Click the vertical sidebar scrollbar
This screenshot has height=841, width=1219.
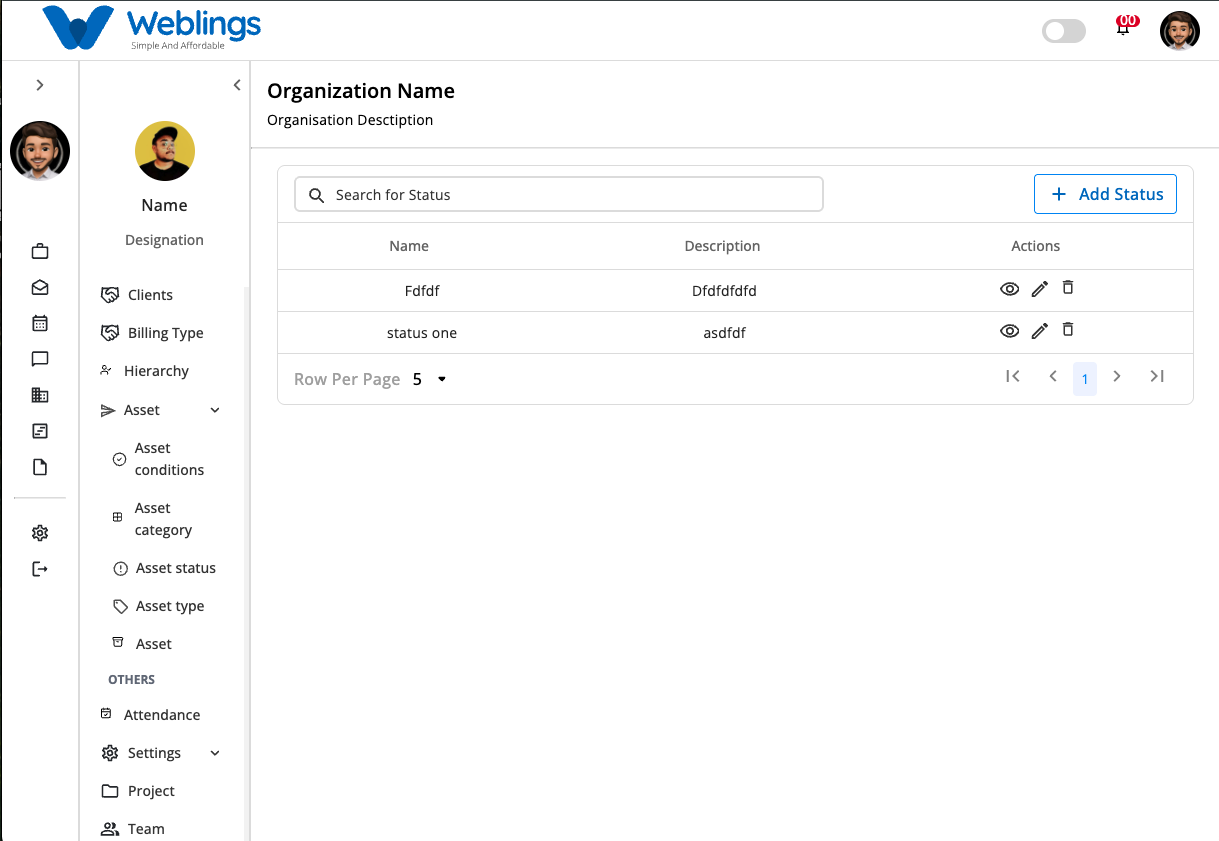point(247,560)
